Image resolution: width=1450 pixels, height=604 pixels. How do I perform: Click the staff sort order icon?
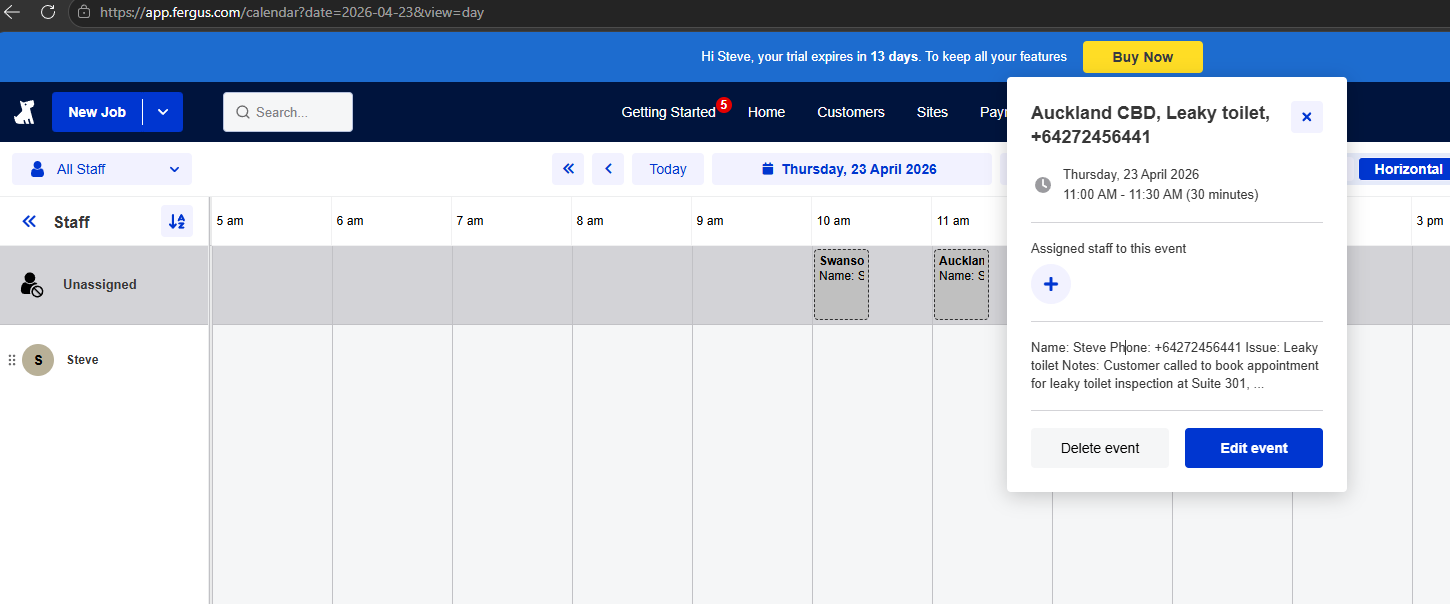click(177, 221)
